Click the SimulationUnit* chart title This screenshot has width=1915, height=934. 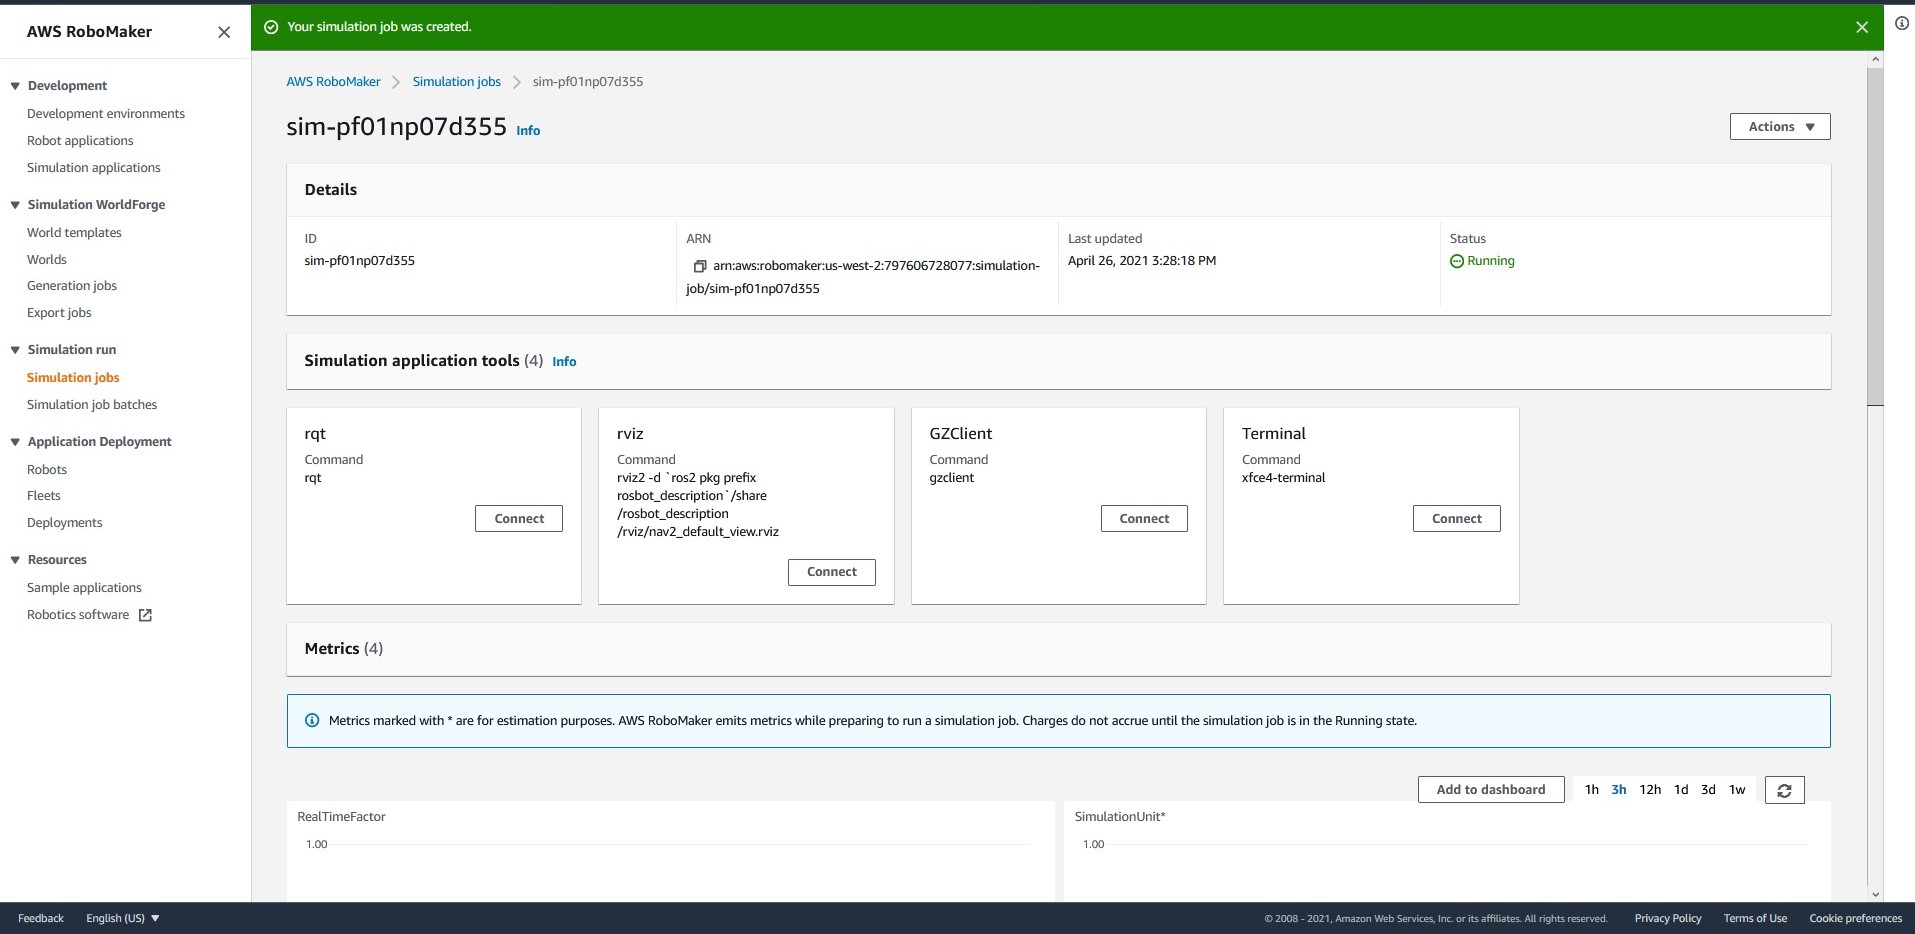pyautogui.click(x=1120, y=817)
